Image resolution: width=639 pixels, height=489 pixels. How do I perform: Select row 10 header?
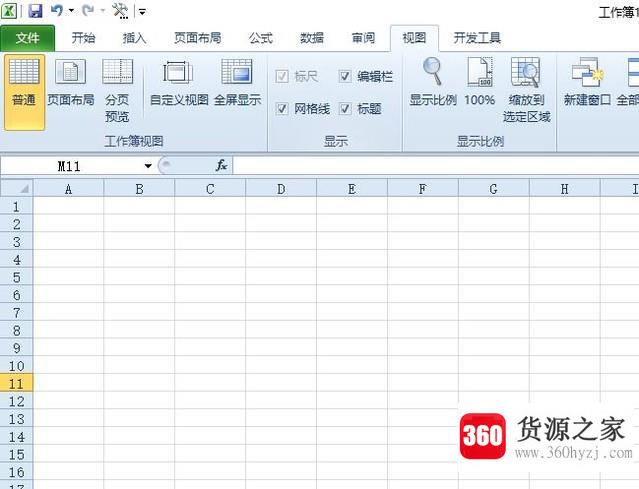16,366
